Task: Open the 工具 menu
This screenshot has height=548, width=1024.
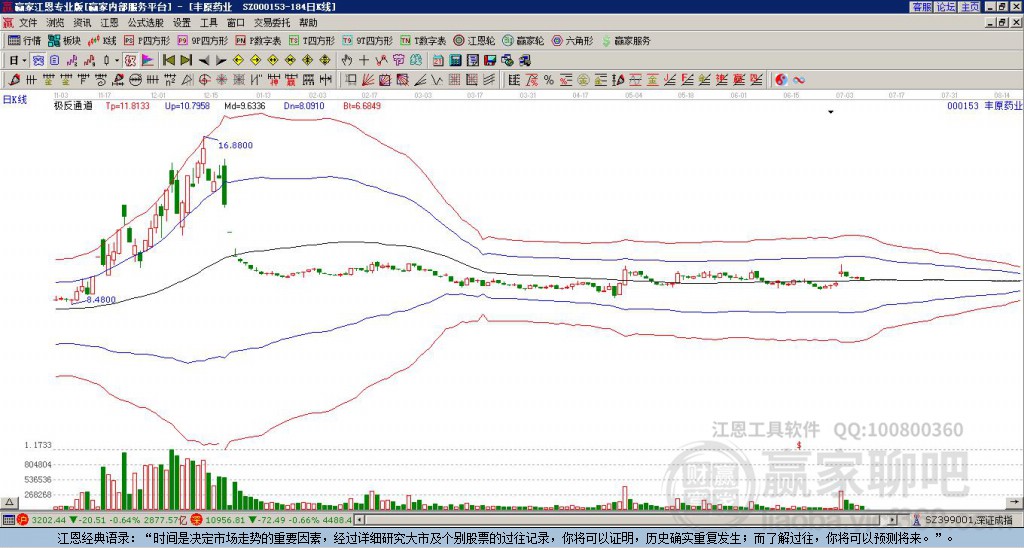Action: coord(208,23)
